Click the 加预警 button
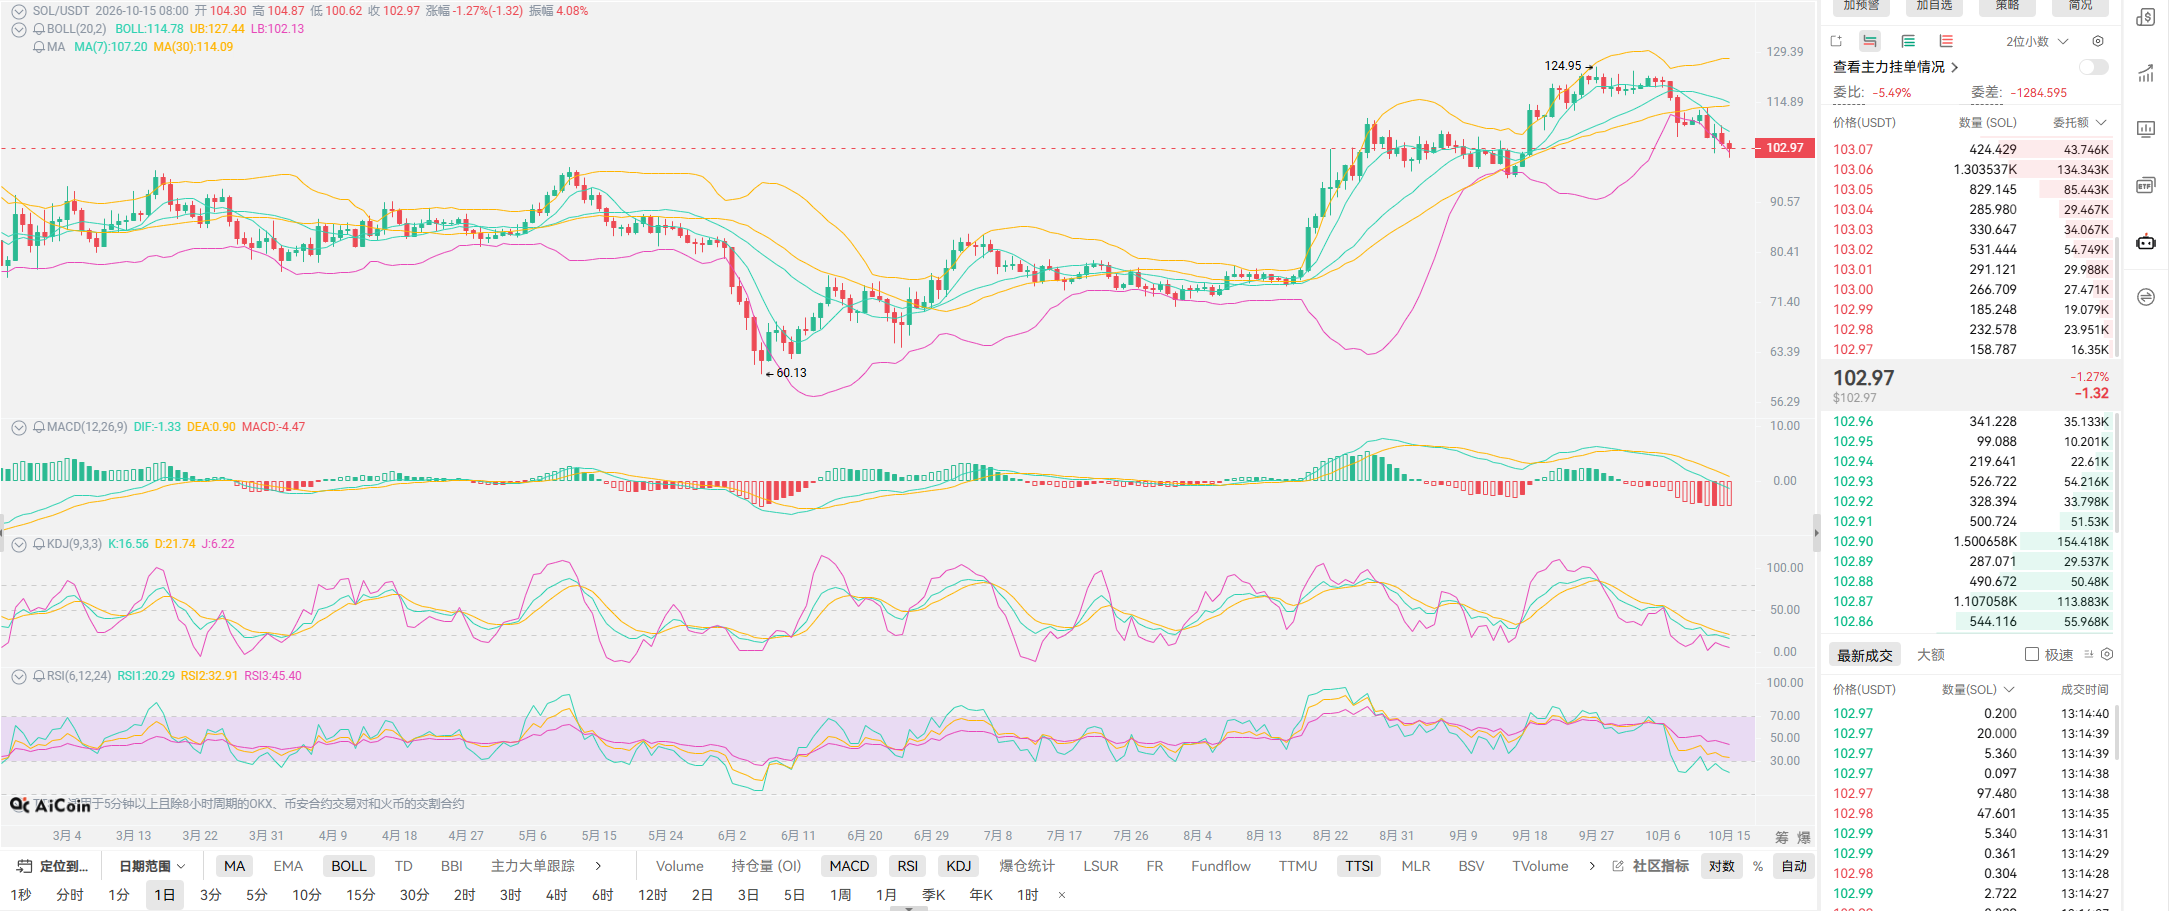2169x911 pixels. (1862, 6)
